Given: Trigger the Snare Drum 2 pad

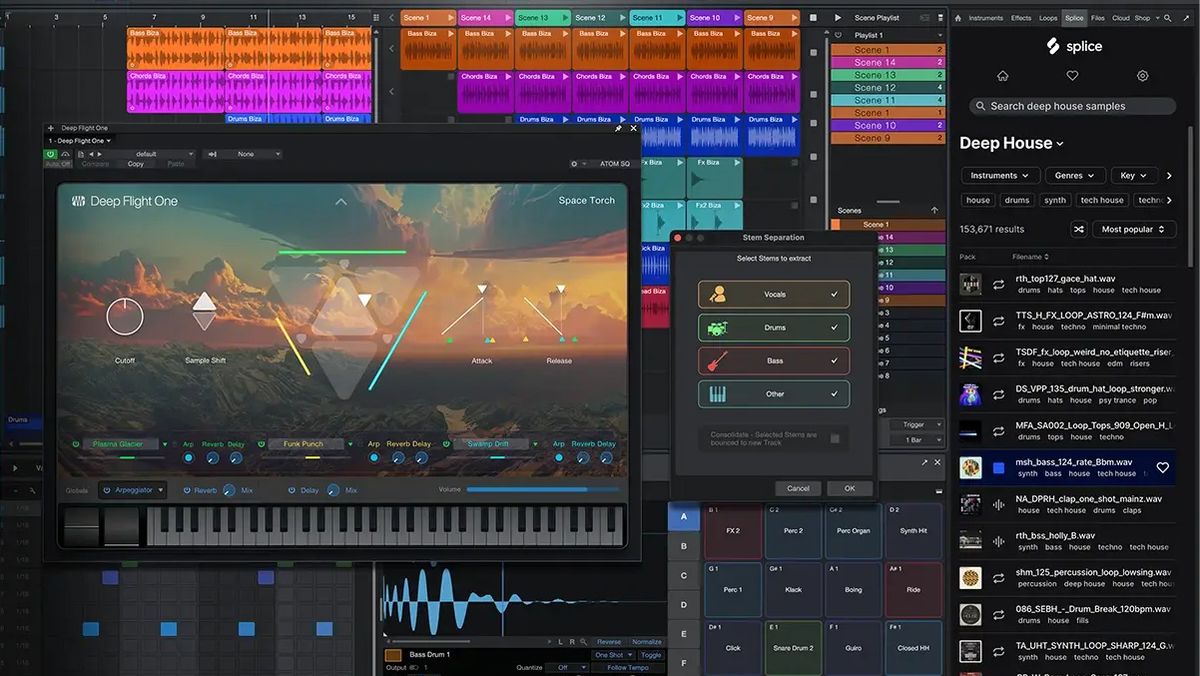Looking at the screenshot, I should click(793, 647).
